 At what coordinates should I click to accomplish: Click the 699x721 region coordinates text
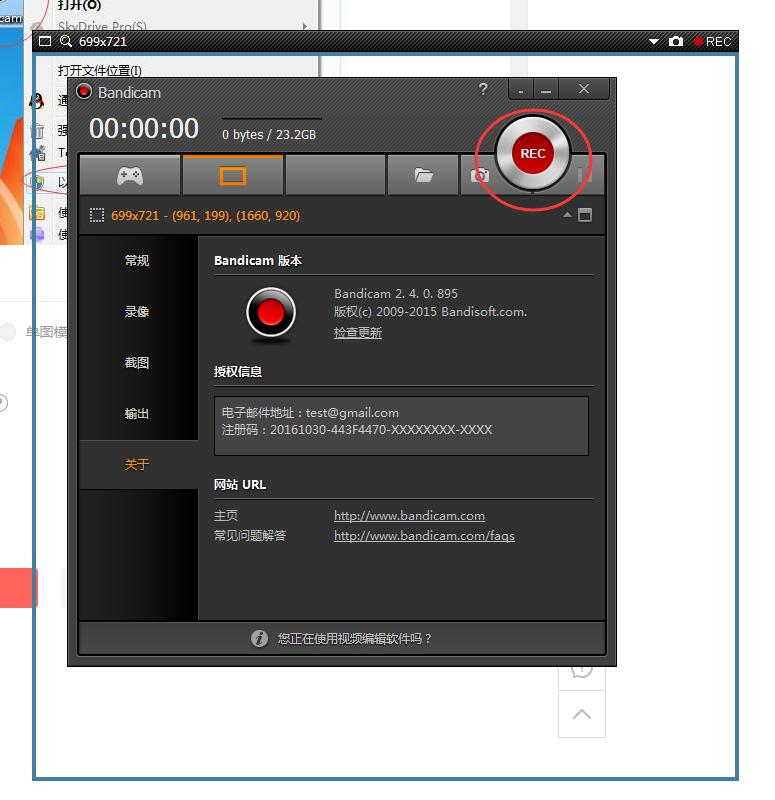(x=205, y=216)
